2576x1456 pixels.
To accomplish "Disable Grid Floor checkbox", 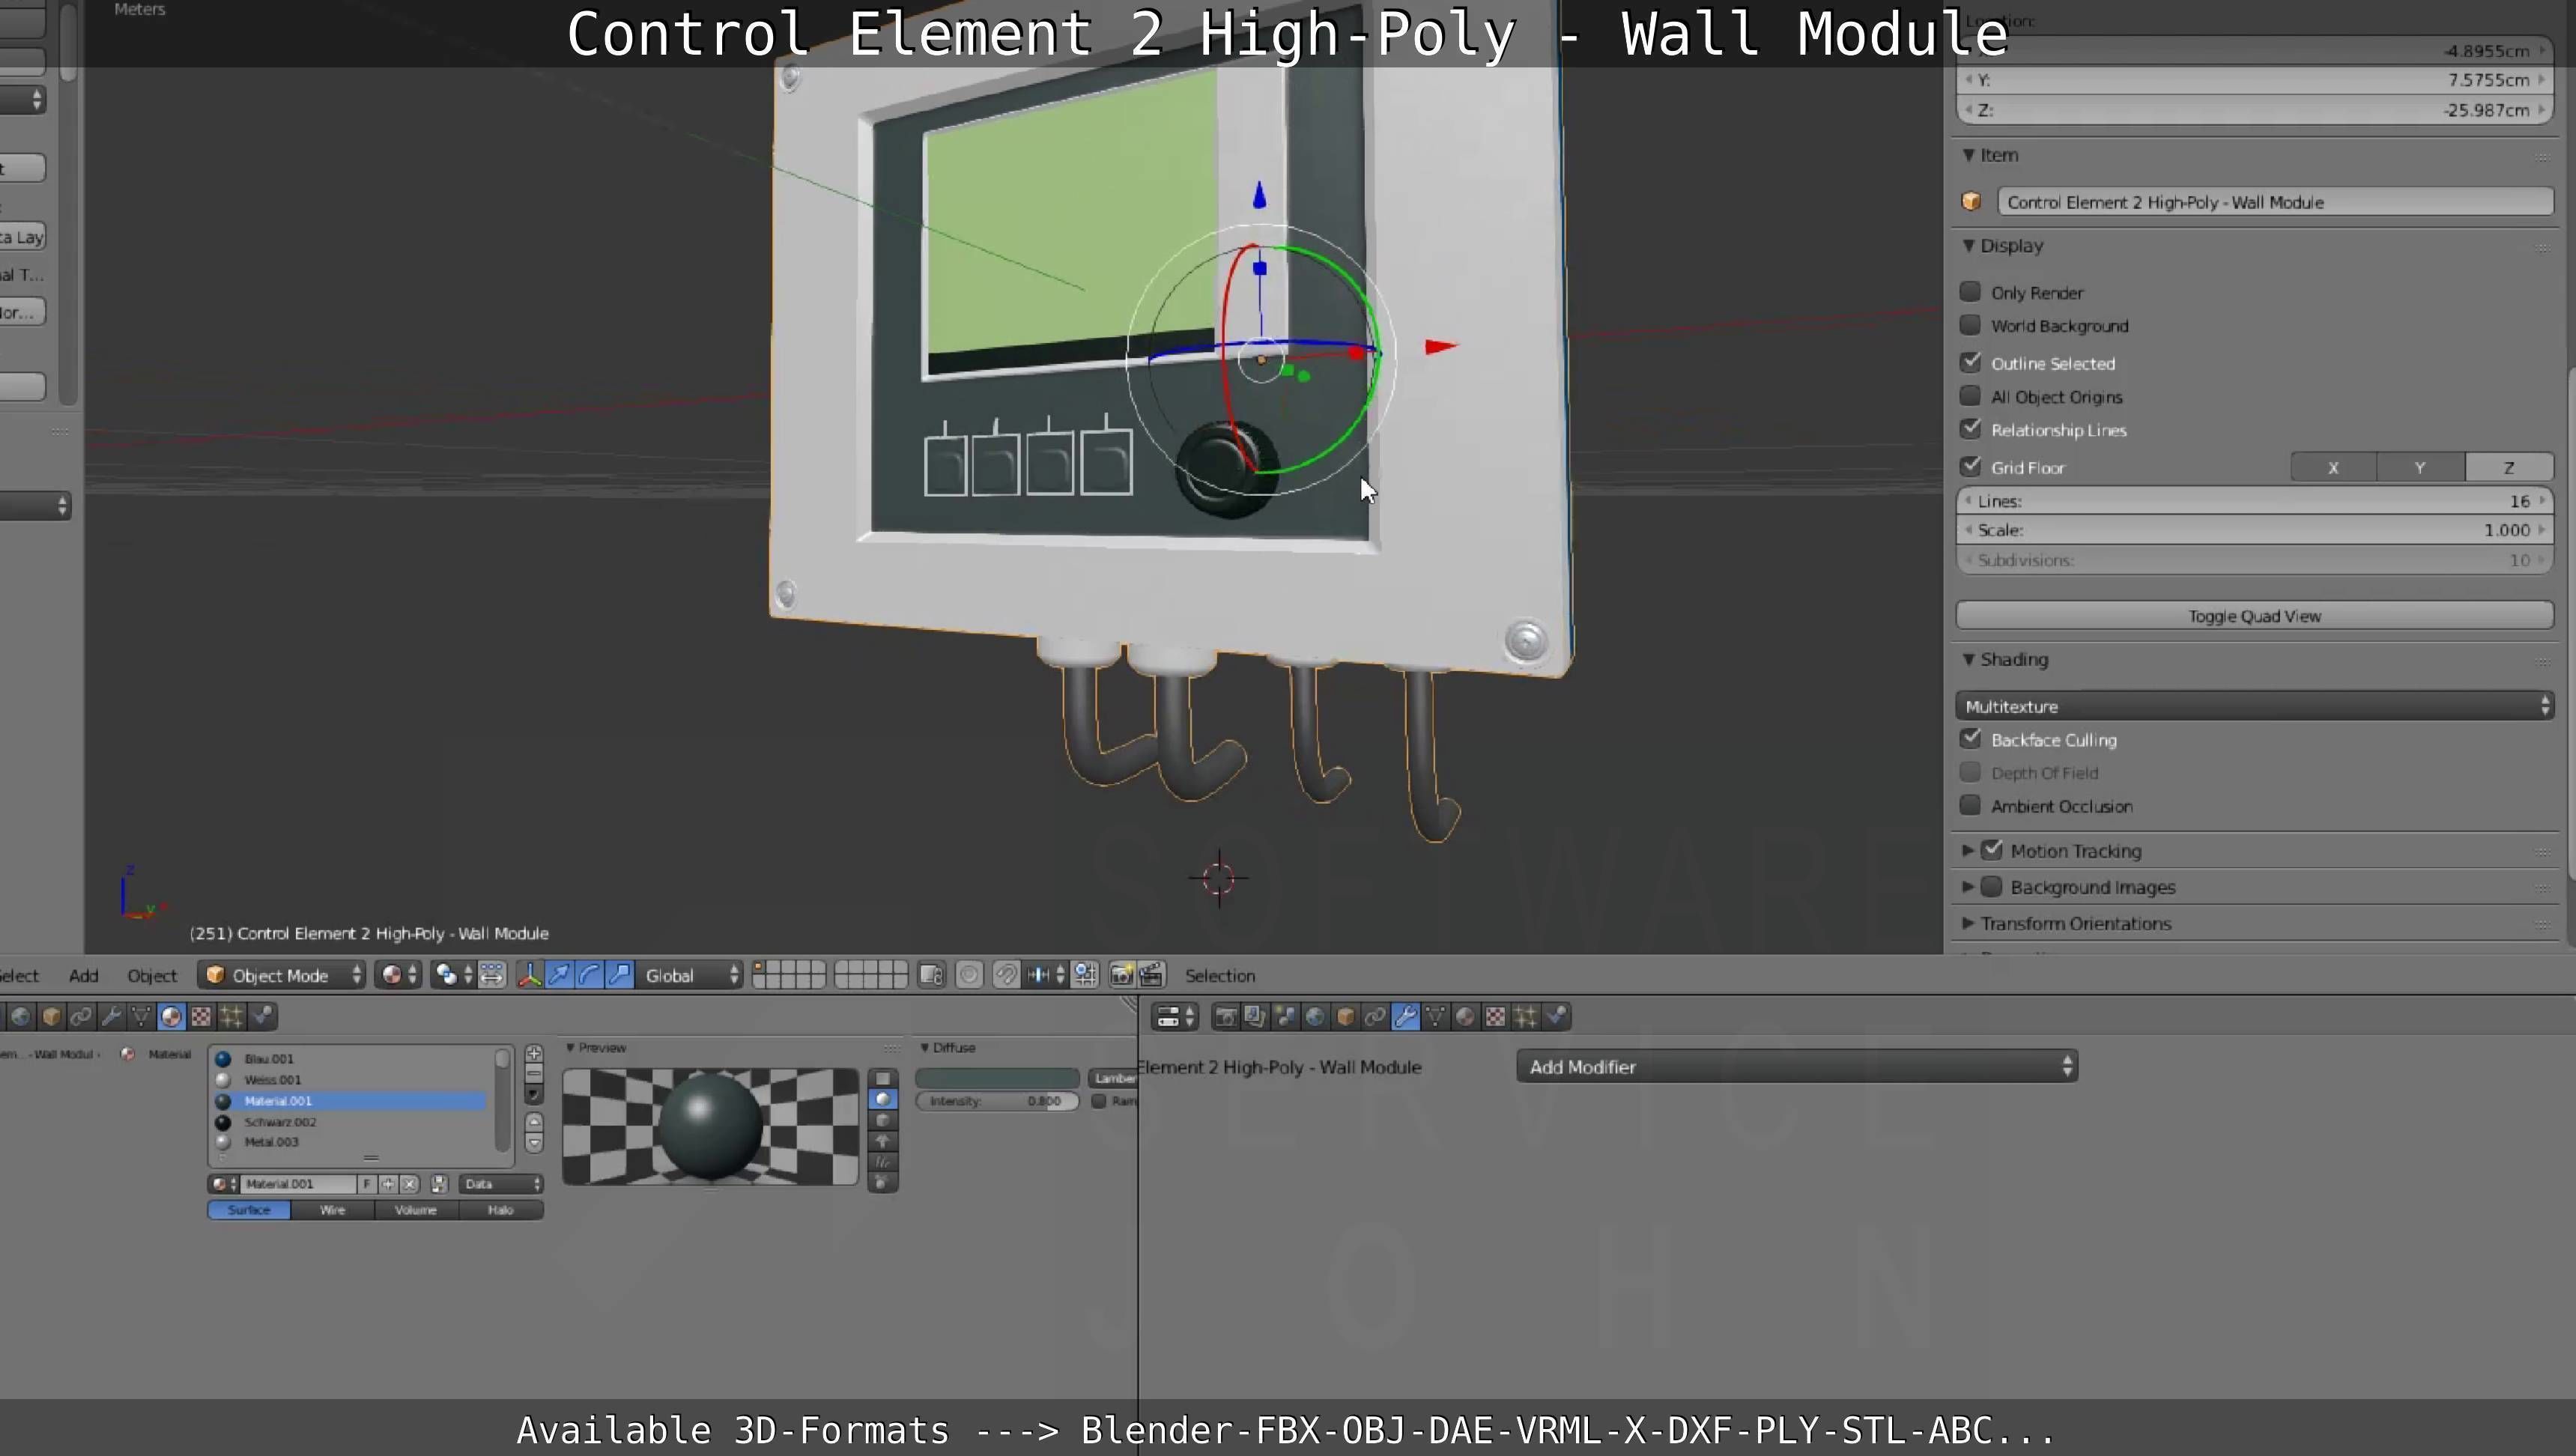I will tap(1970, 466).
